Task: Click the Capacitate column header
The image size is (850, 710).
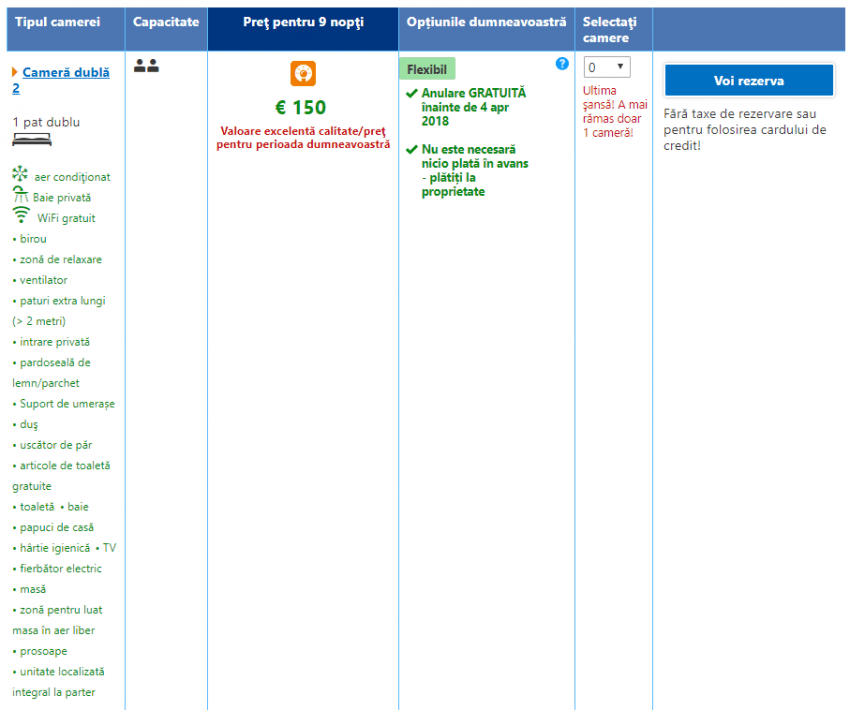Action: click(166, 22)
